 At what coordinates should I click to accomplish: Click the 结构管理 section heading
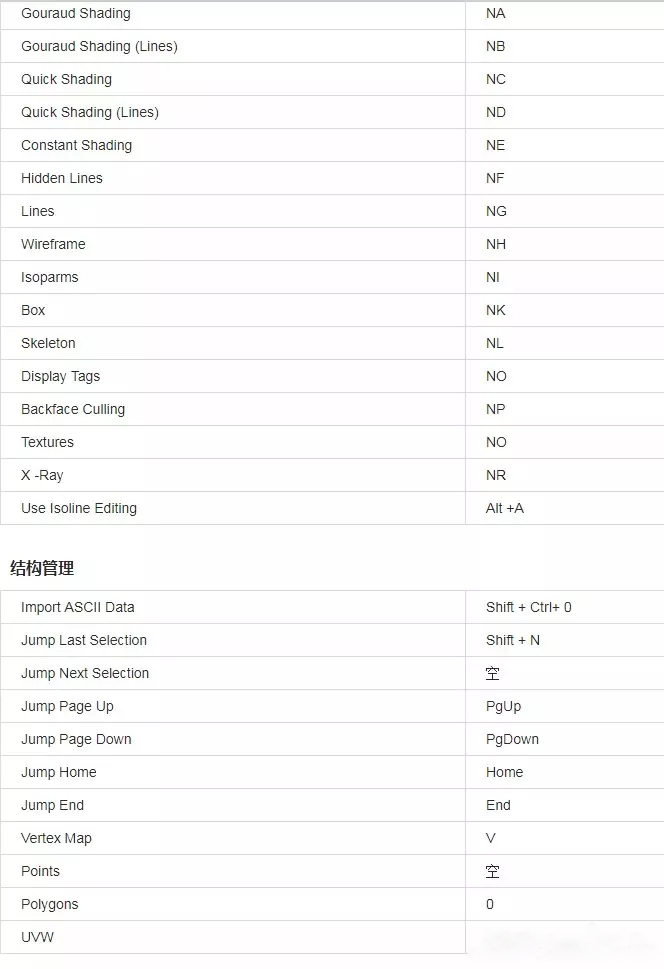(42, 568)
